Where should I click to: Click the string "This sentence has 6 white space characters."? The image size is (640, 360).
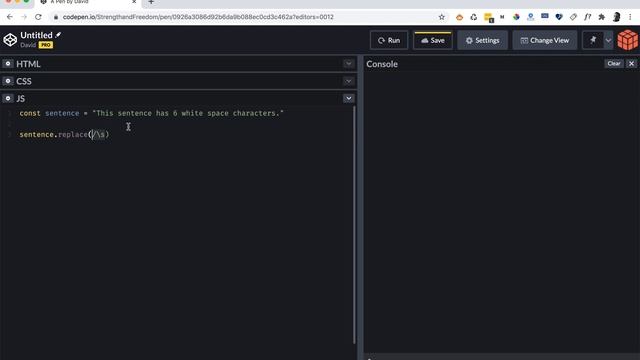pos(188,113)
